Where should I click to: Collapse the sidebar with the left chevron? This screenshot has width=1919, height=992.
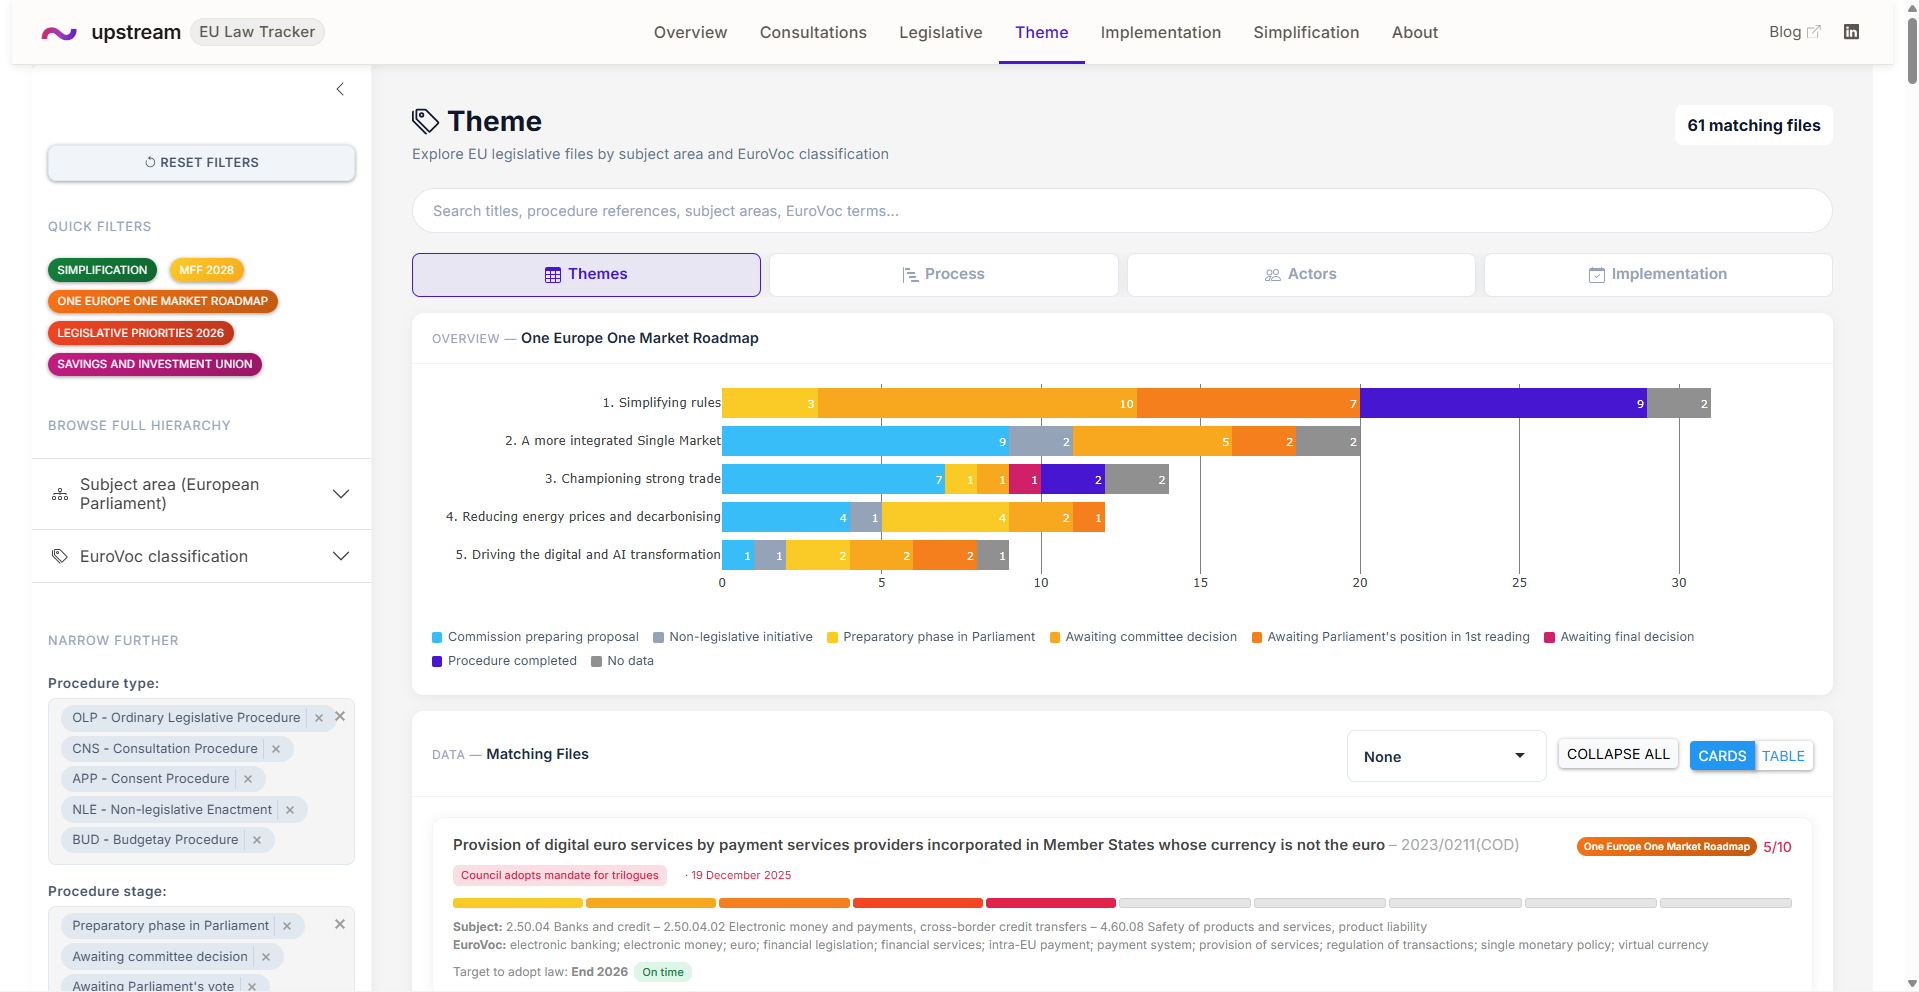pyautogui.click(x=340, y=89)
